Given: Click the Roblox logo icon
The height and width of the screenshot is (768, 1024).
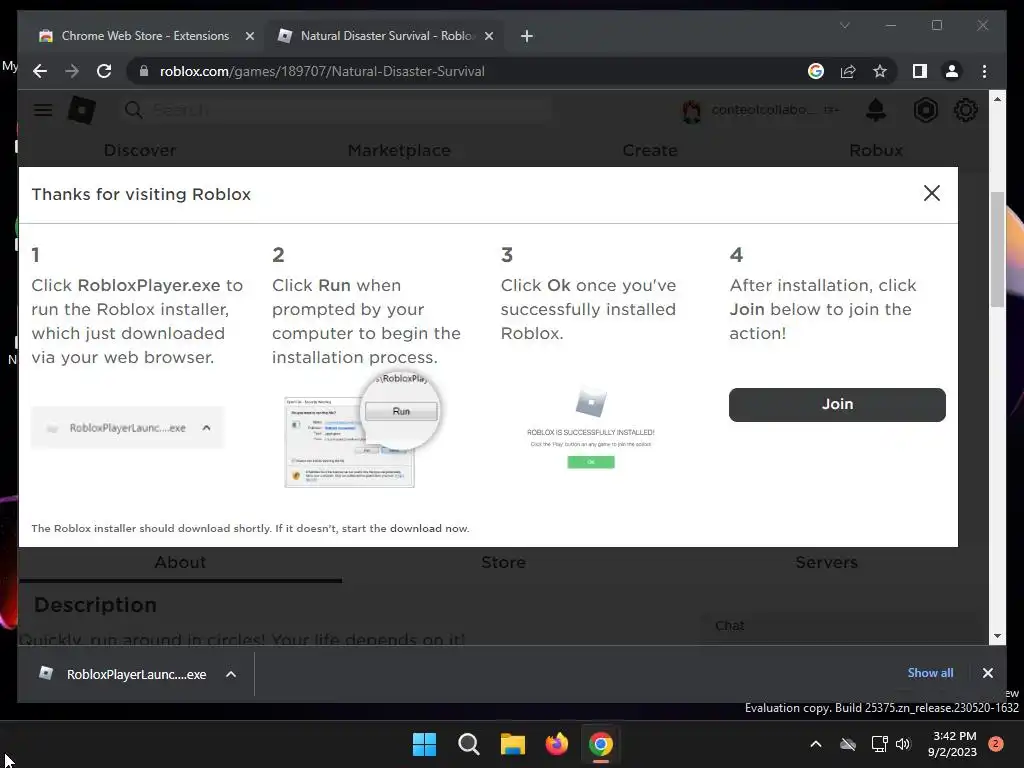Looking at the screenshot, I should (x=82, y=110).
